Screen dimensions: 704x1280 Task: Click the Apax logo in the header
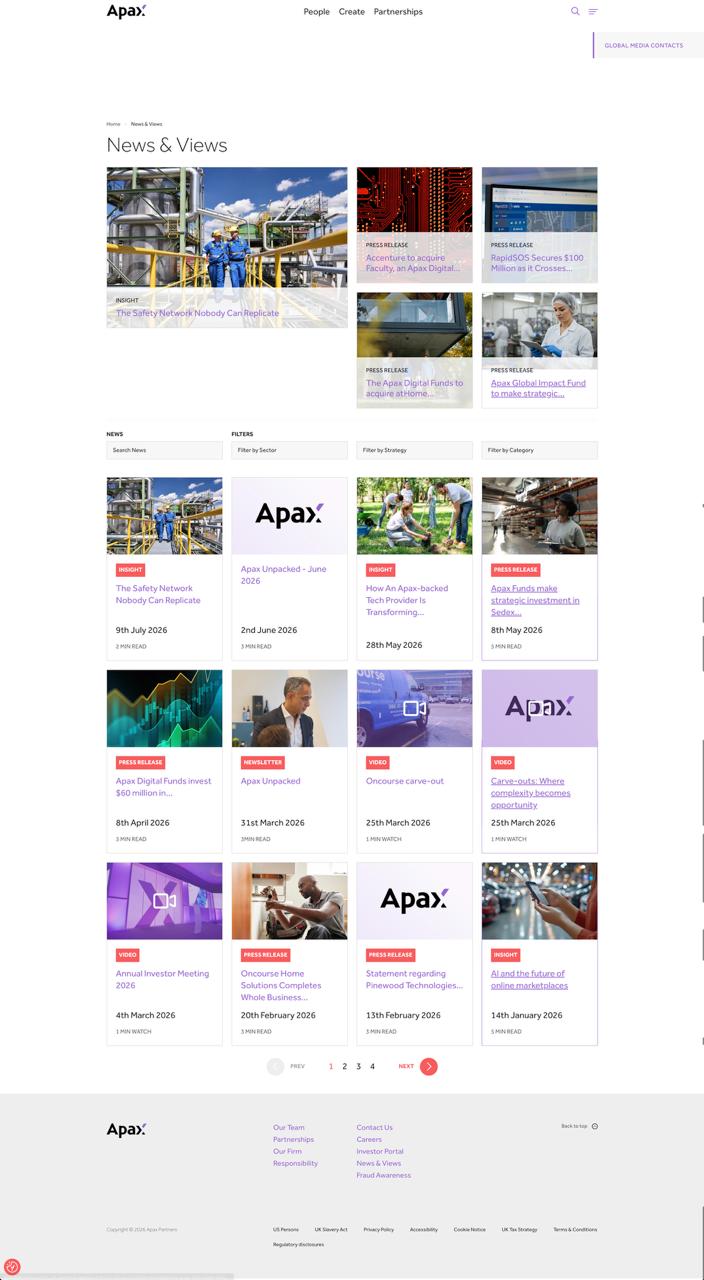[126, 11]
